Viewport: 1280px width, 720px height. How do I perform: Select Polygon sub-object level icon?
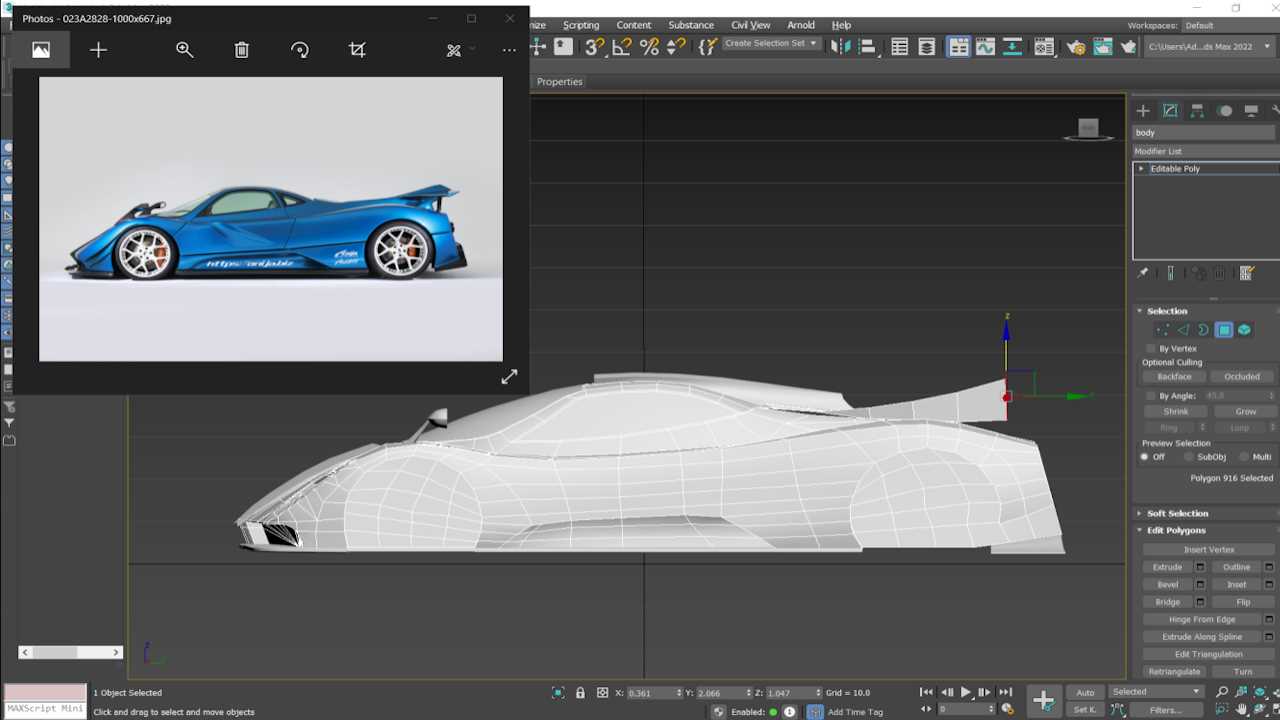[x=1224, y=330]
